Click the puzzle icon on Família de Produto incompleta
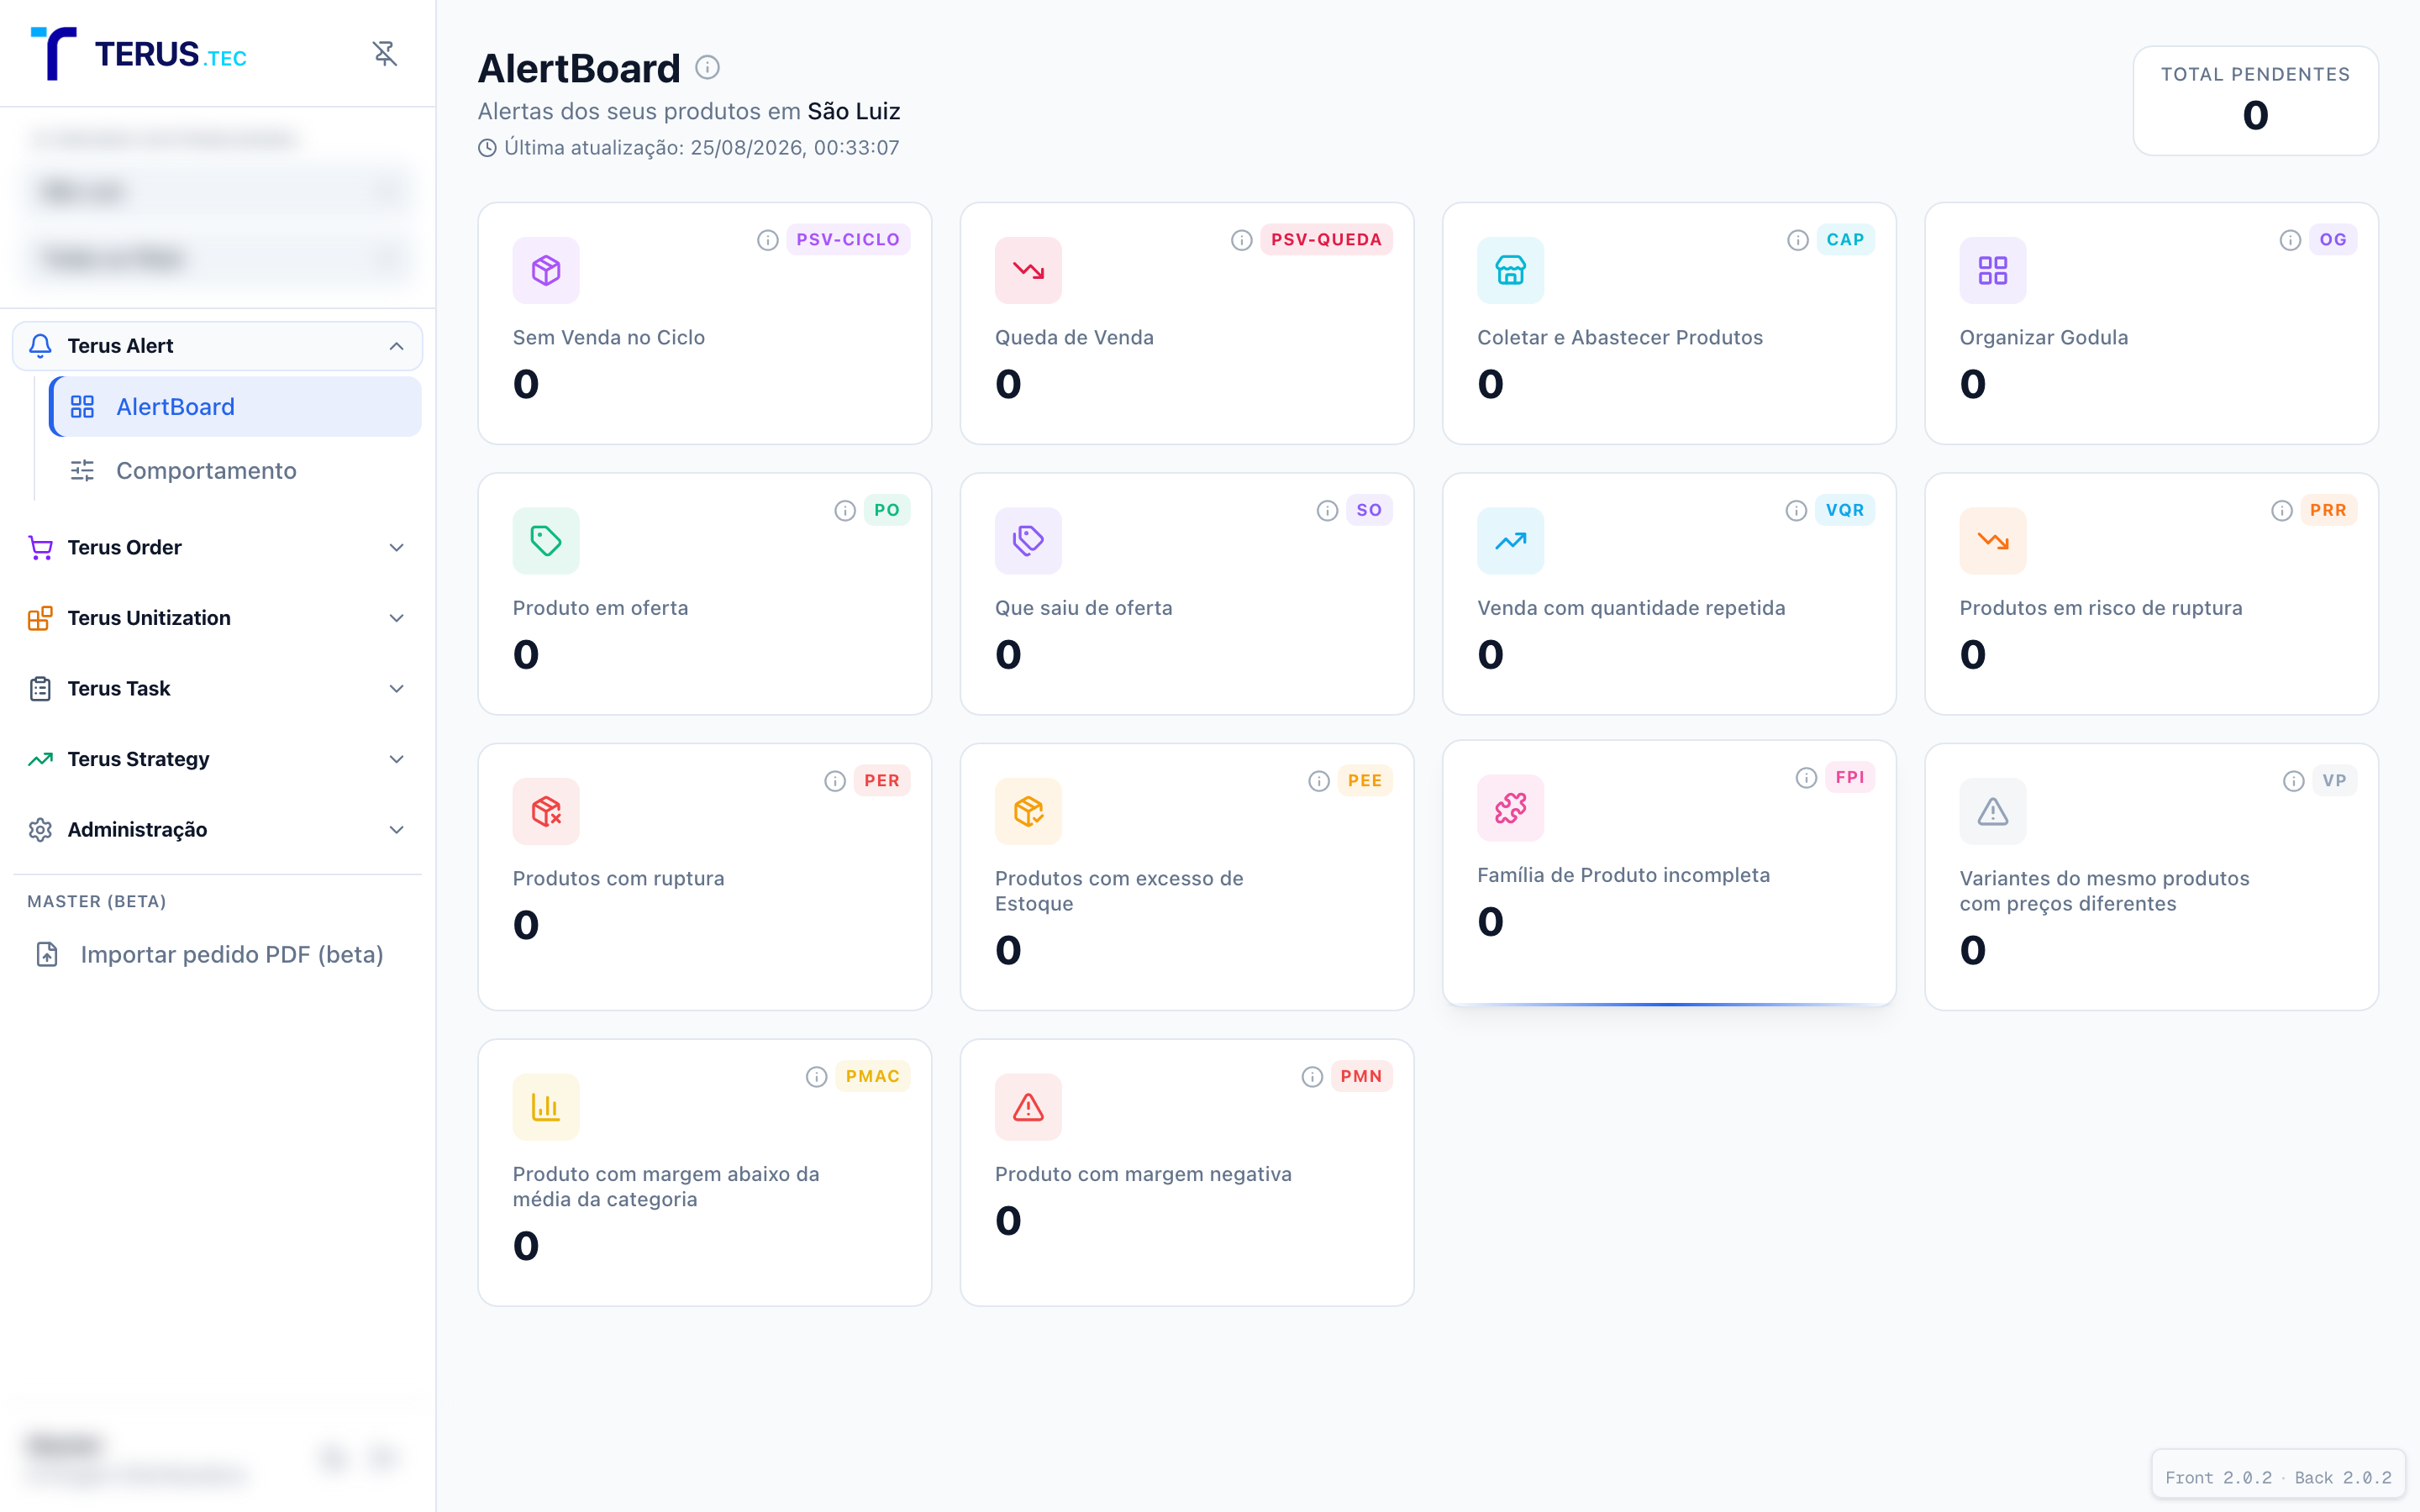This screenshot has height=1512, width=2420. tap(1510, 808)
